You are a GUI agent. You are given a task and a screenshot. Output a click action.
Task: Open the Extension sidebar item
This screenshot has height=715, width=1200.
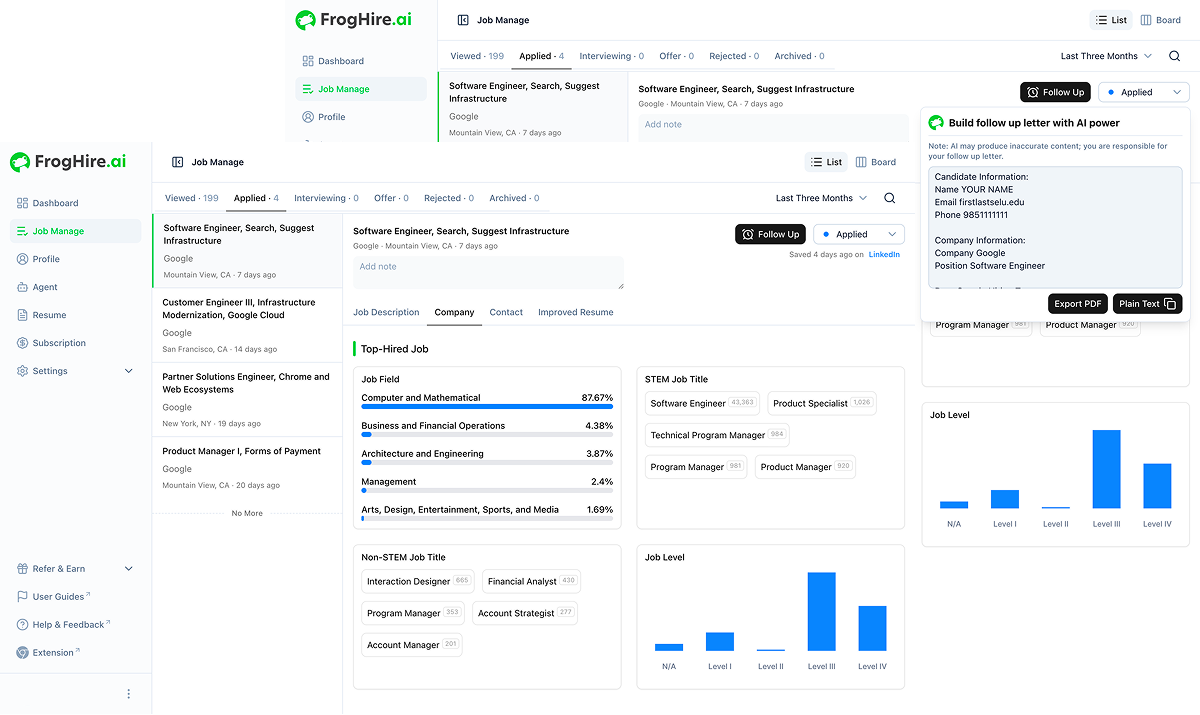tap(48, 652)
